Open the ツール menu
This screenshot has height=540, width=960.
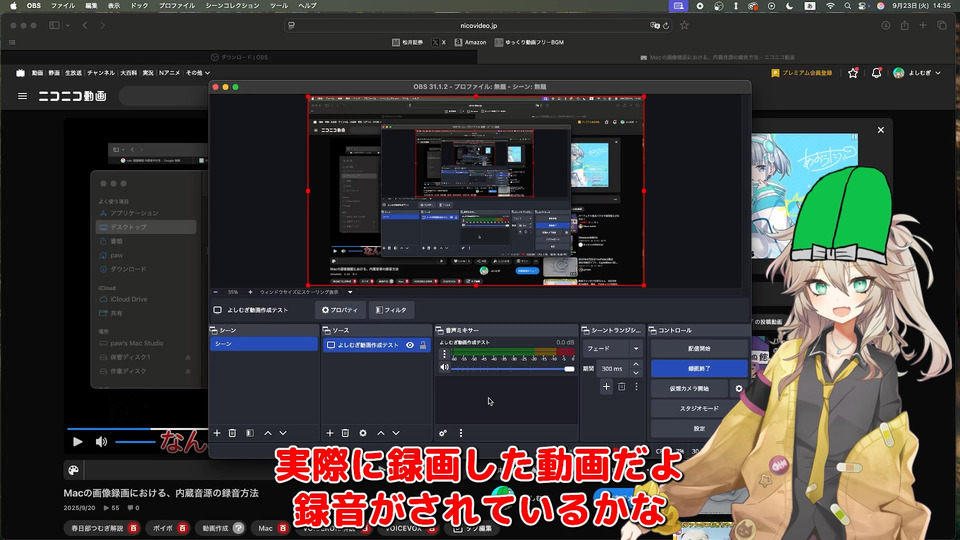tap(279, 6)
